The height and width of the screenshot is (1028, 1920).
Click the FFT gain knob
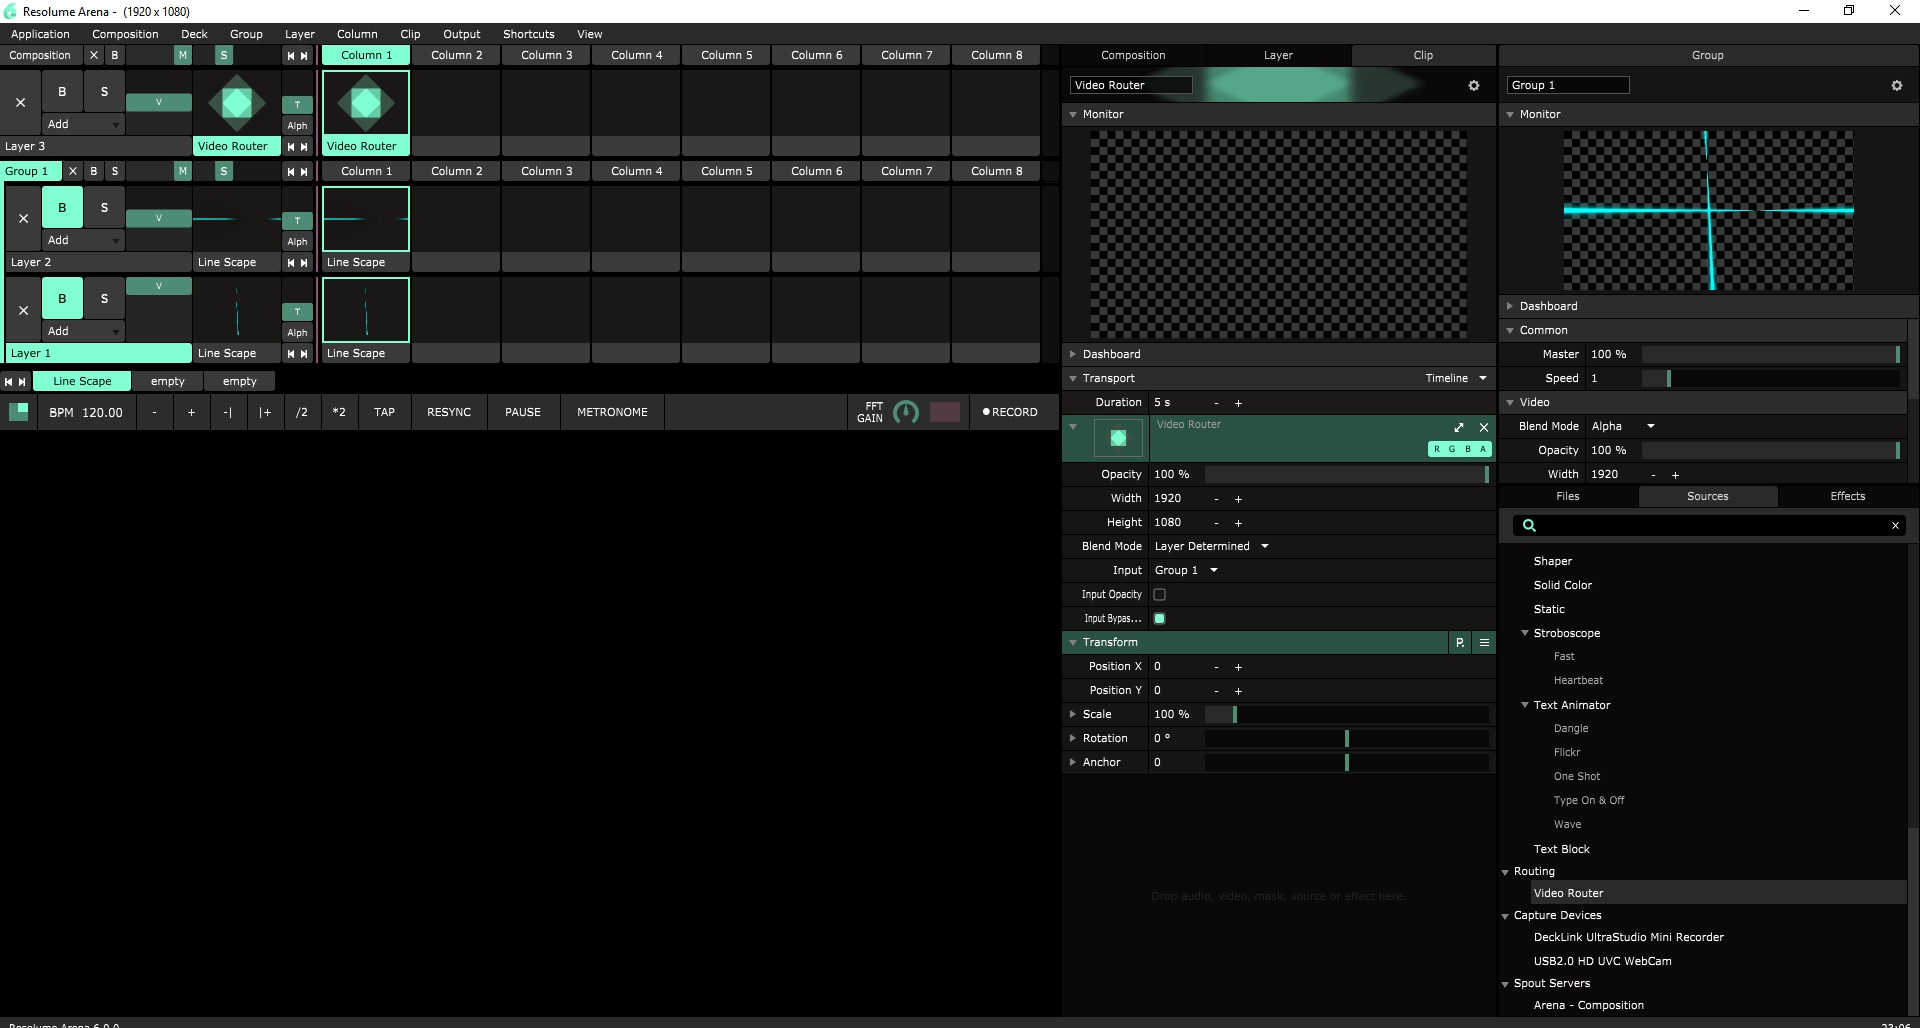(905, 412)
